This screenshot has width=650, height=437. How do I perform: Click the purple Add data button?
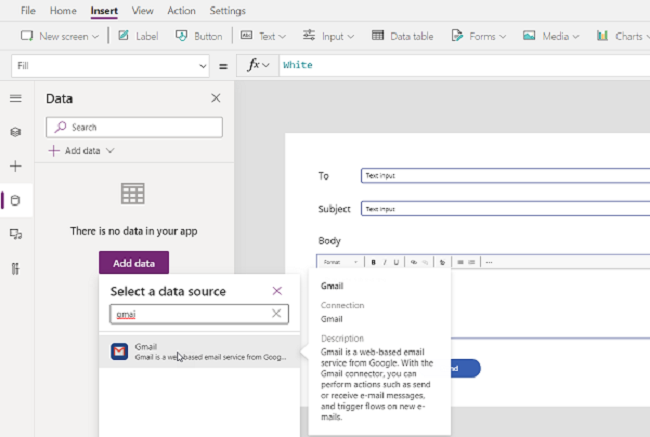click(134, 263)
